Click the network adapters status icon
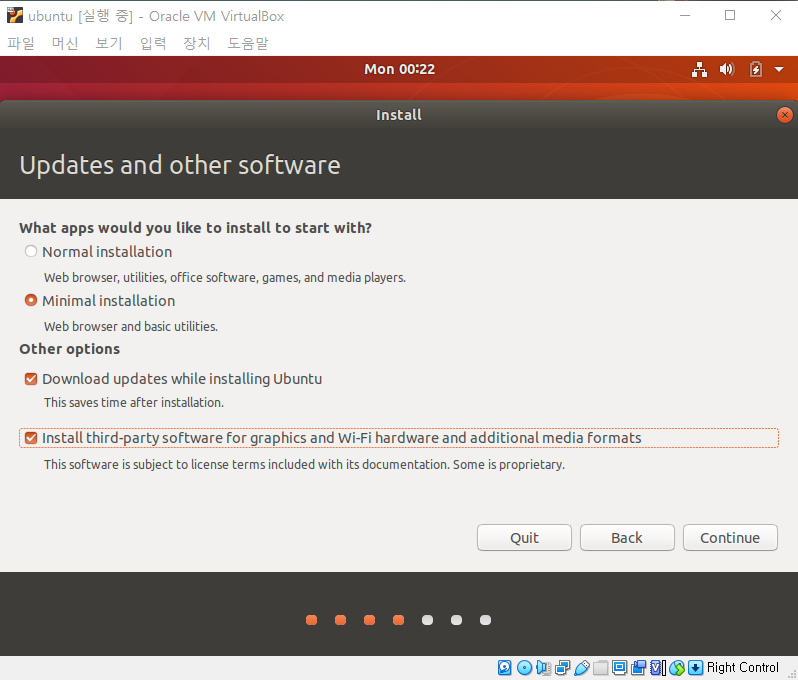 (562, 667)
